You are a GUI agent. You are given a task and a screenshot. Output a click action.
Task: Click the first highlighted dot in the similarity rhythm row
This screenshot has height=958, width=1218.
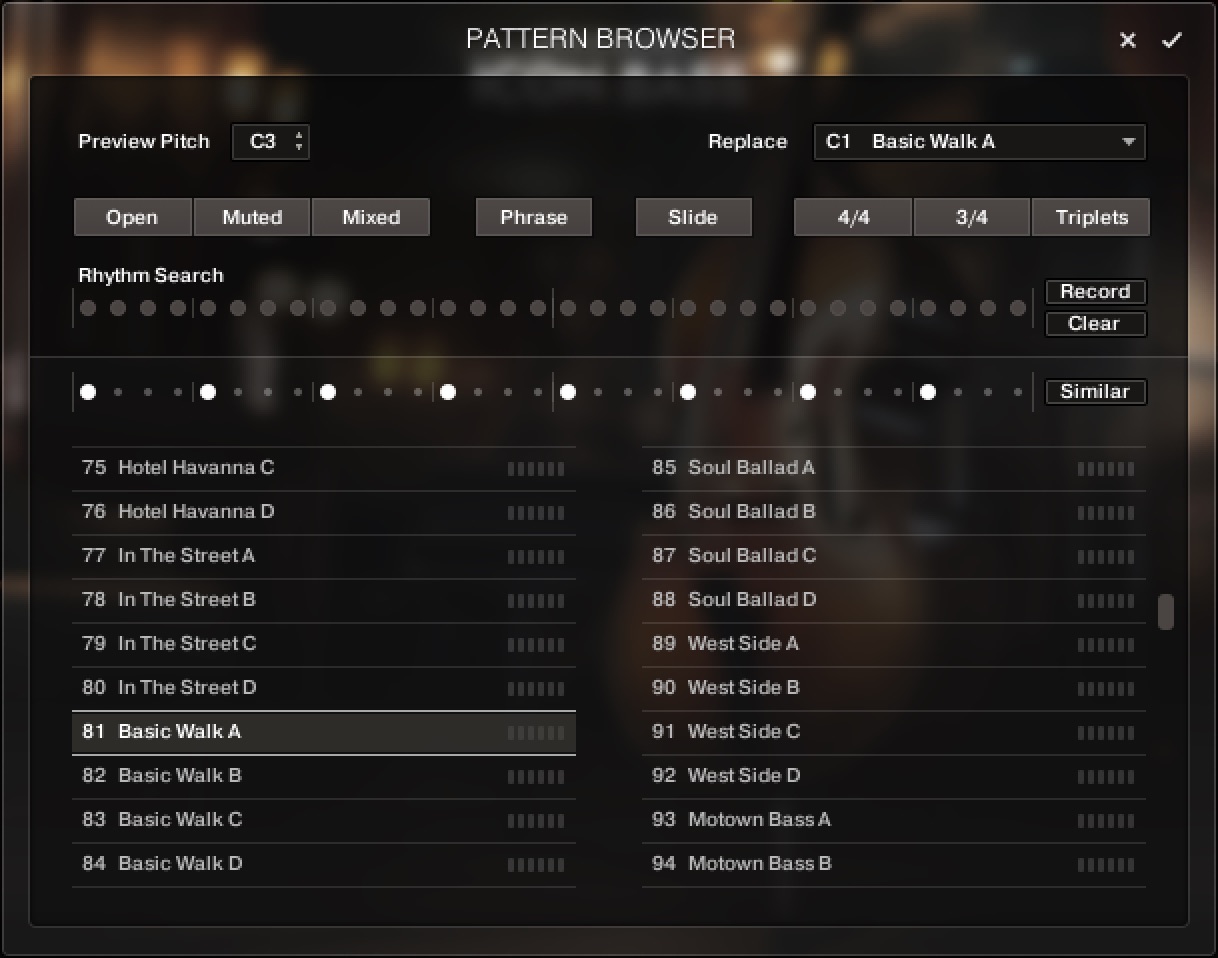87,392
